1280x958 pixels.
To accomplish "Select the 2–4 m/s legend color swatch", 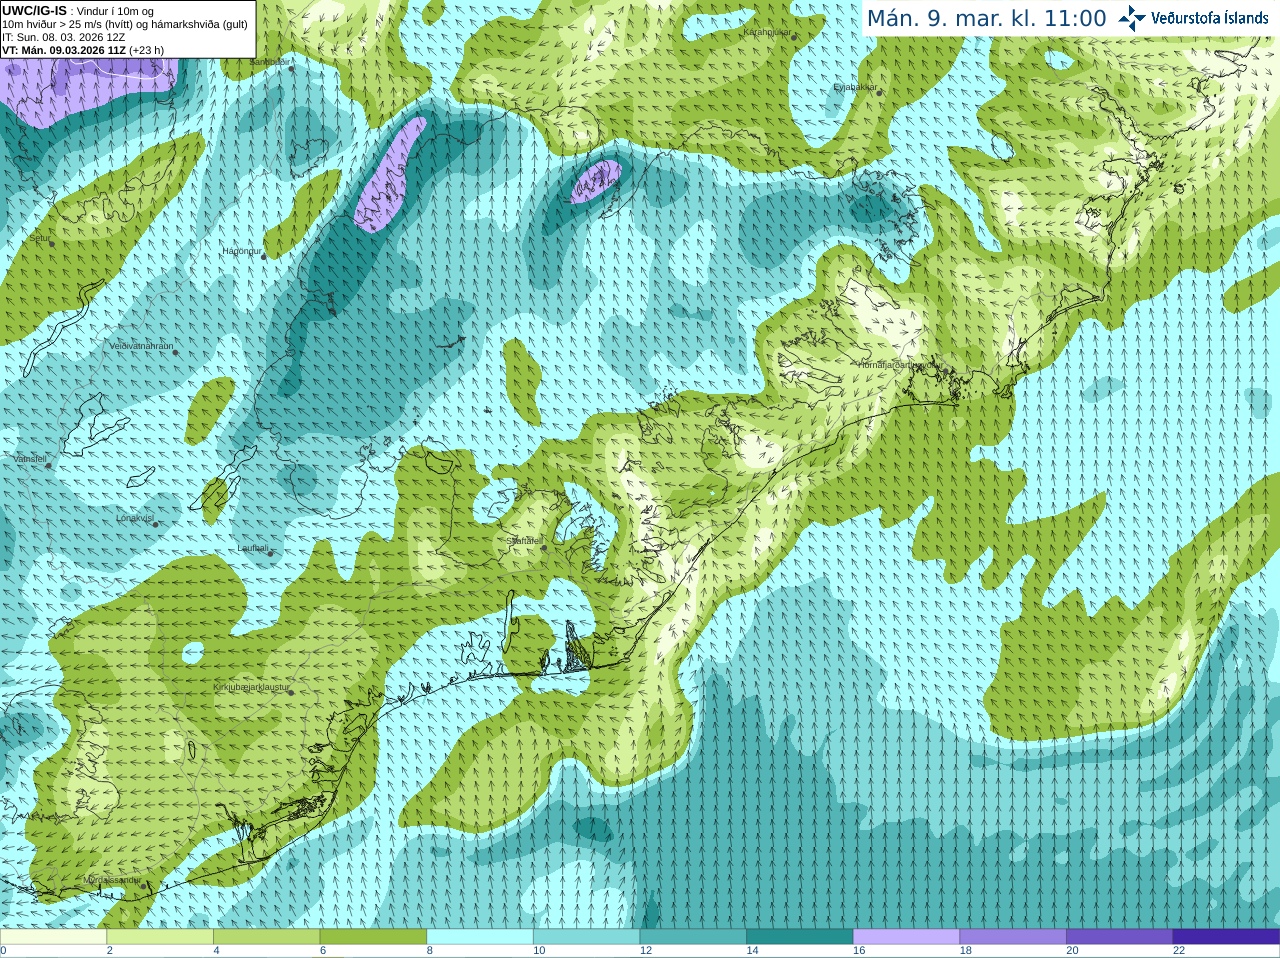I will 160,937.
